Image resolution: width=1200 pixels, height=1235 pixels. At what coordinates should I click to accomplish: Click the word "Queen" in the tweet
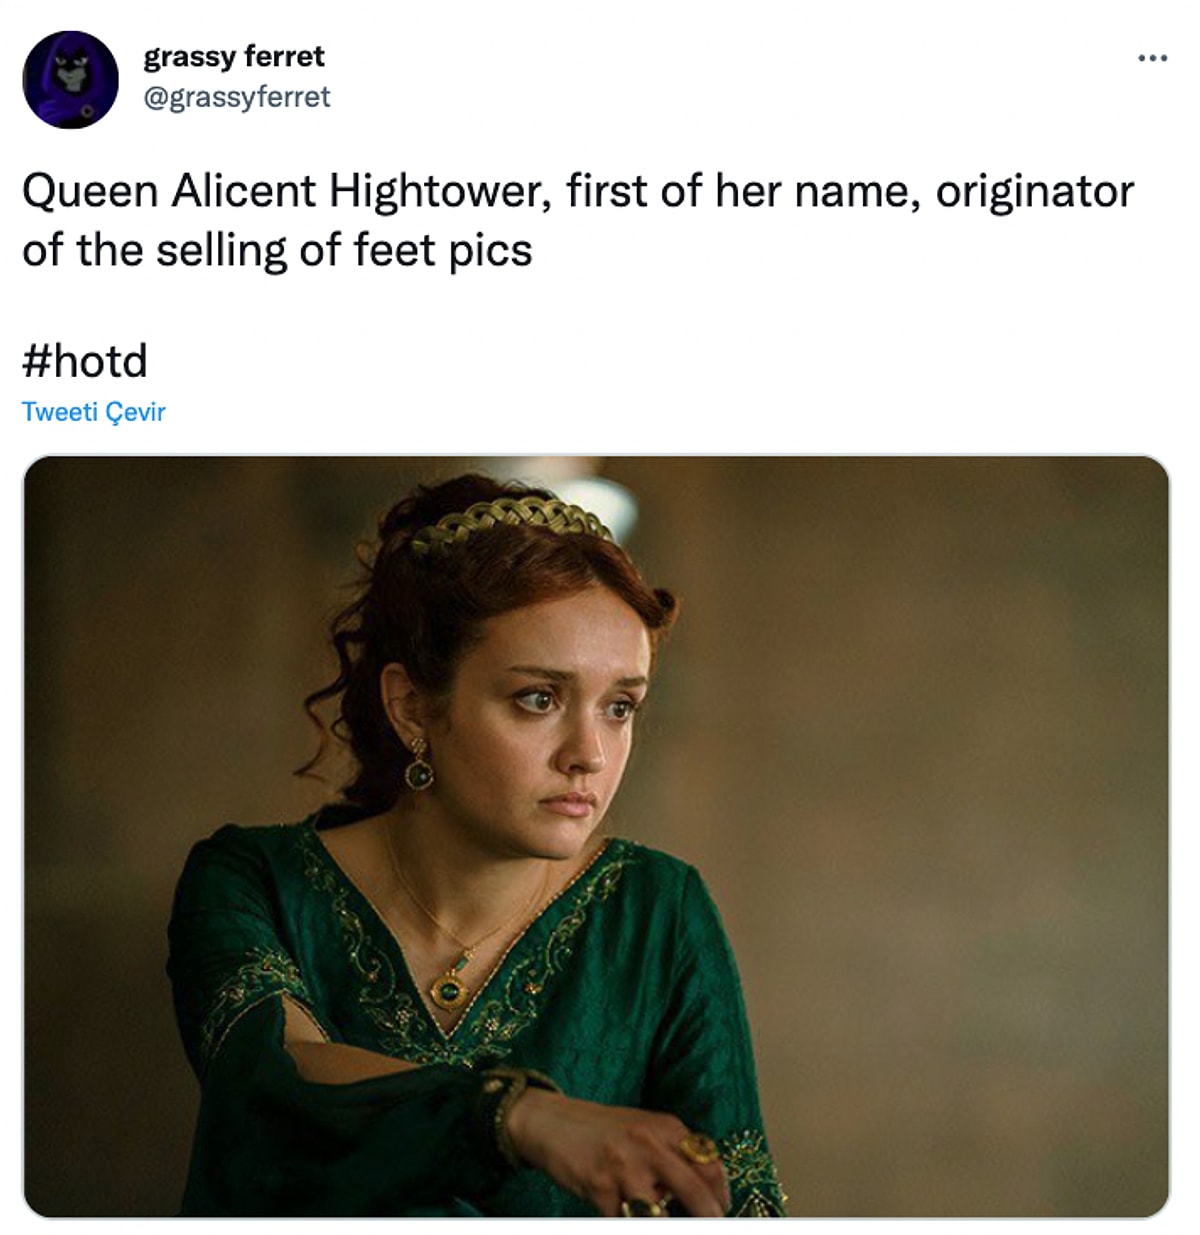click(x=90, y=191)
